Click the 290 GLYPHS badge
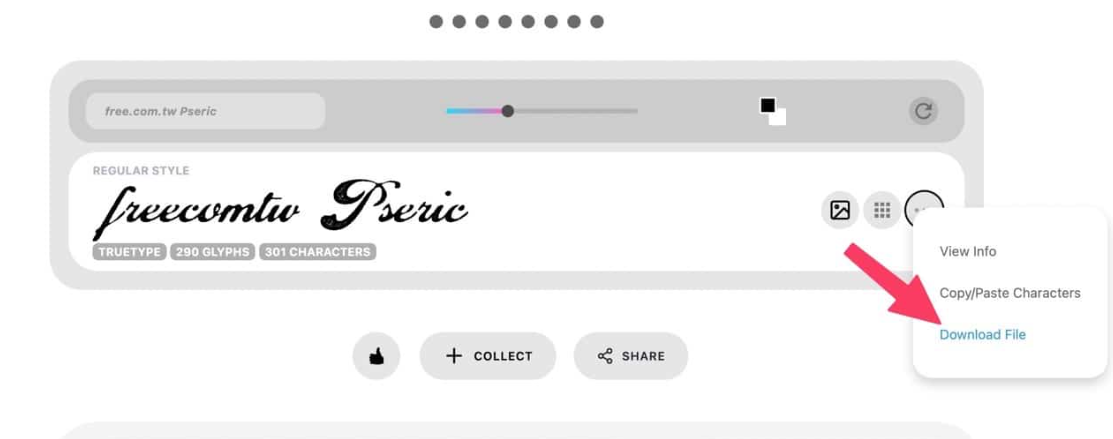Viewport: 1113px width, 439px height. [212, 251]
